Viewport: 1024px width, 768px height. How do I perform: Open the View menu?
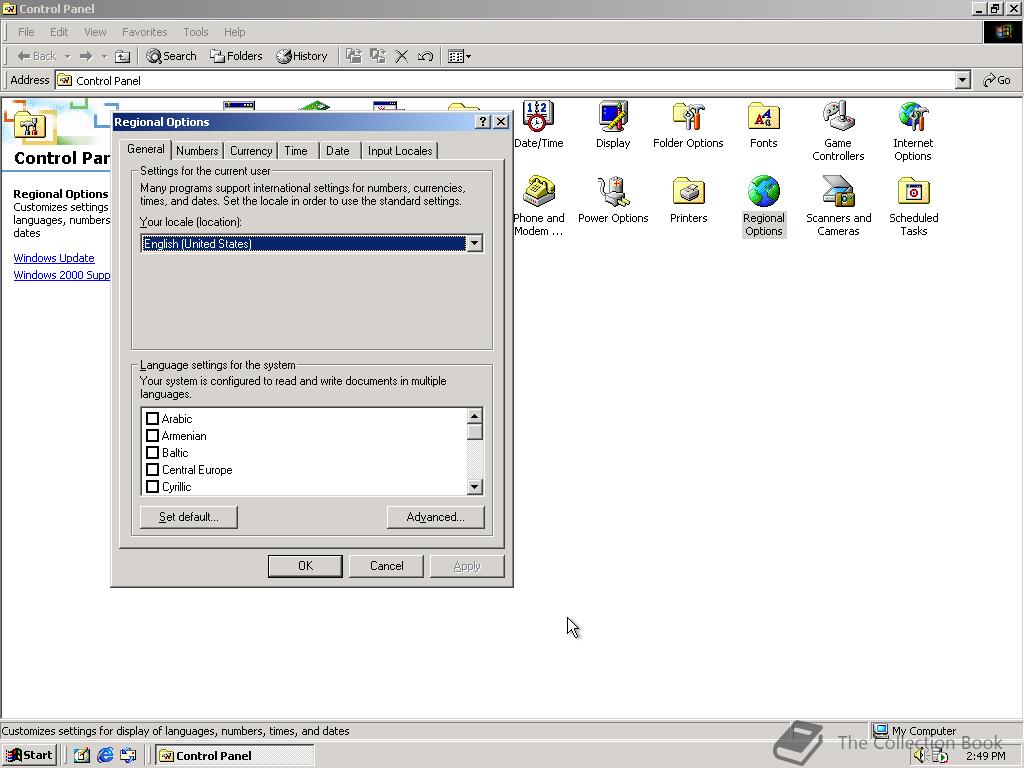95,32
